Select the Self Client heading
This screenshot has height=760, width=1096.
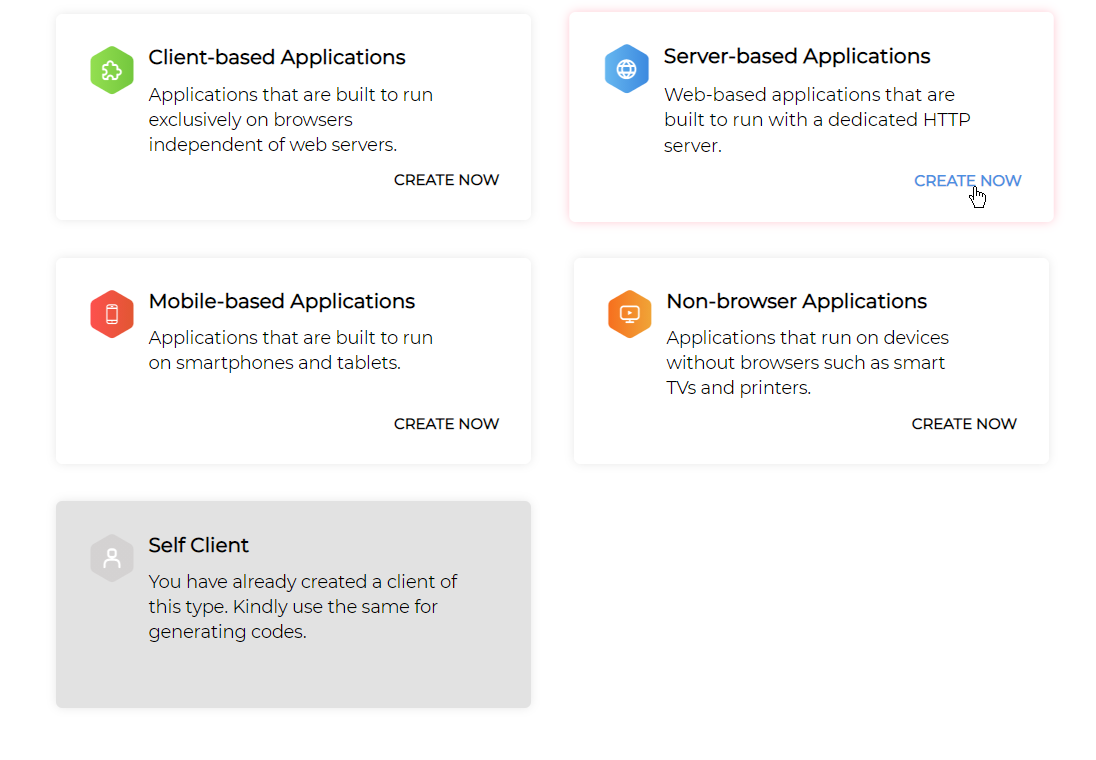tap(199, 545)
